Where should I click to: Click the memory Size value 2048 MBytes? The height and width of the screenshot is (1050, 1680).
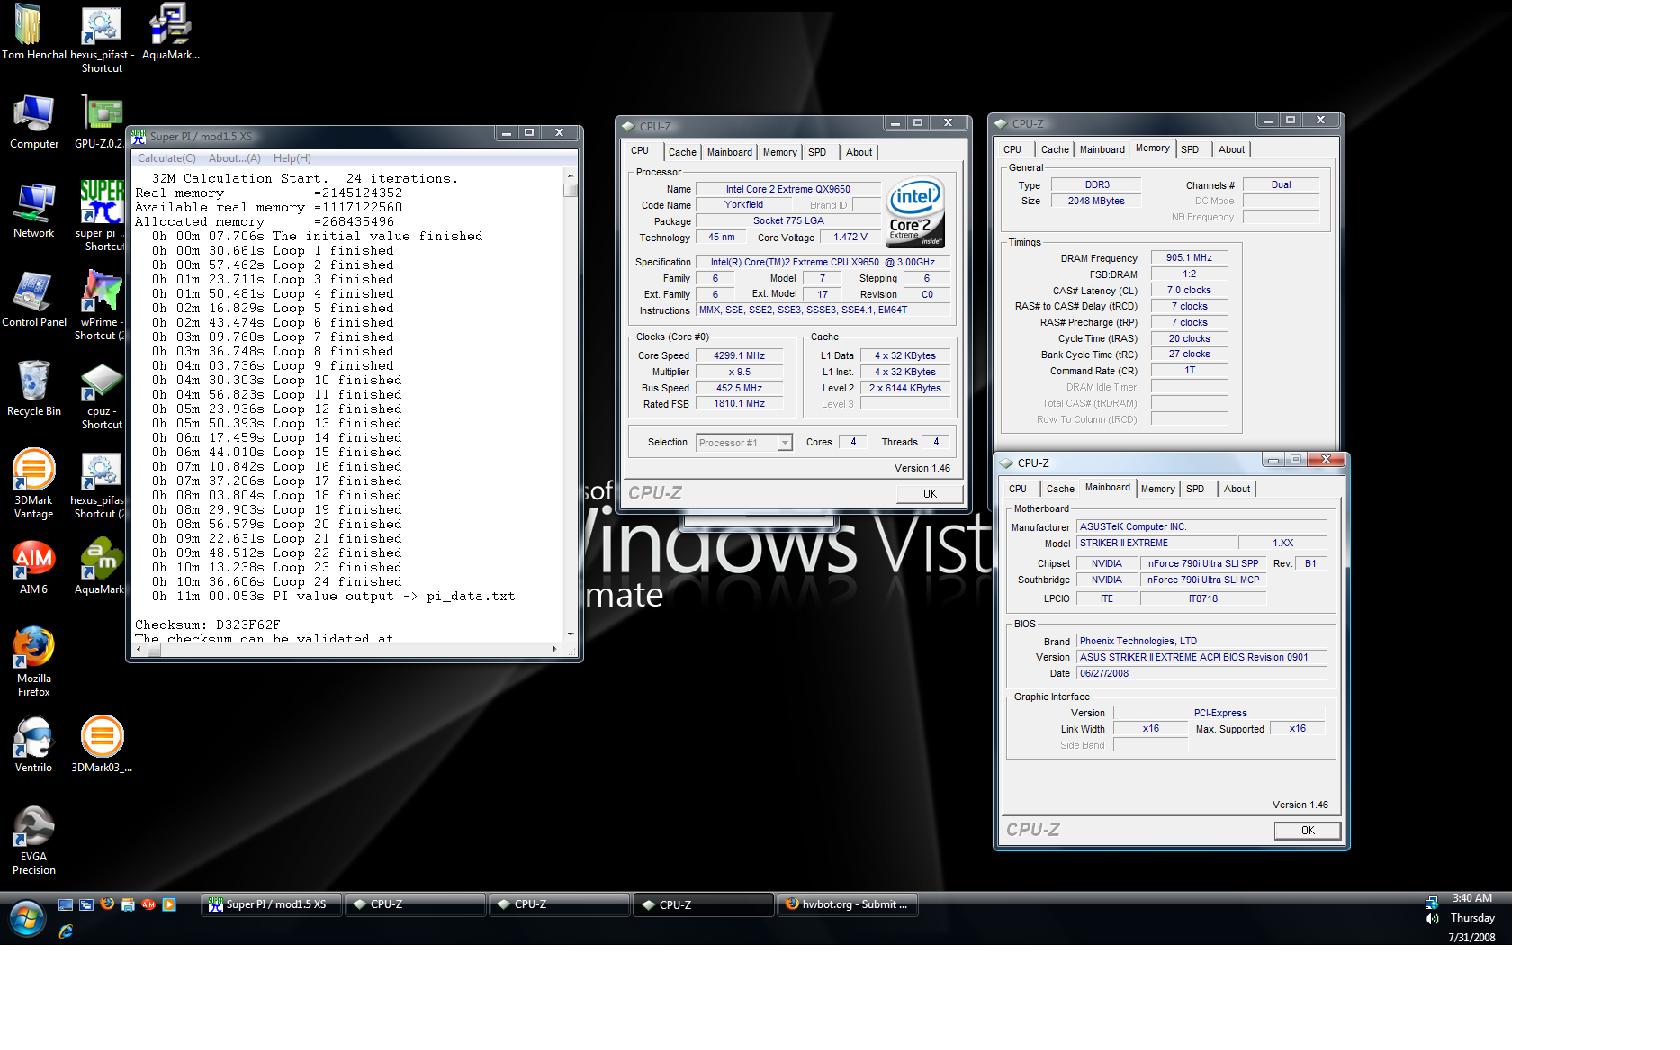click(1096, 201)
